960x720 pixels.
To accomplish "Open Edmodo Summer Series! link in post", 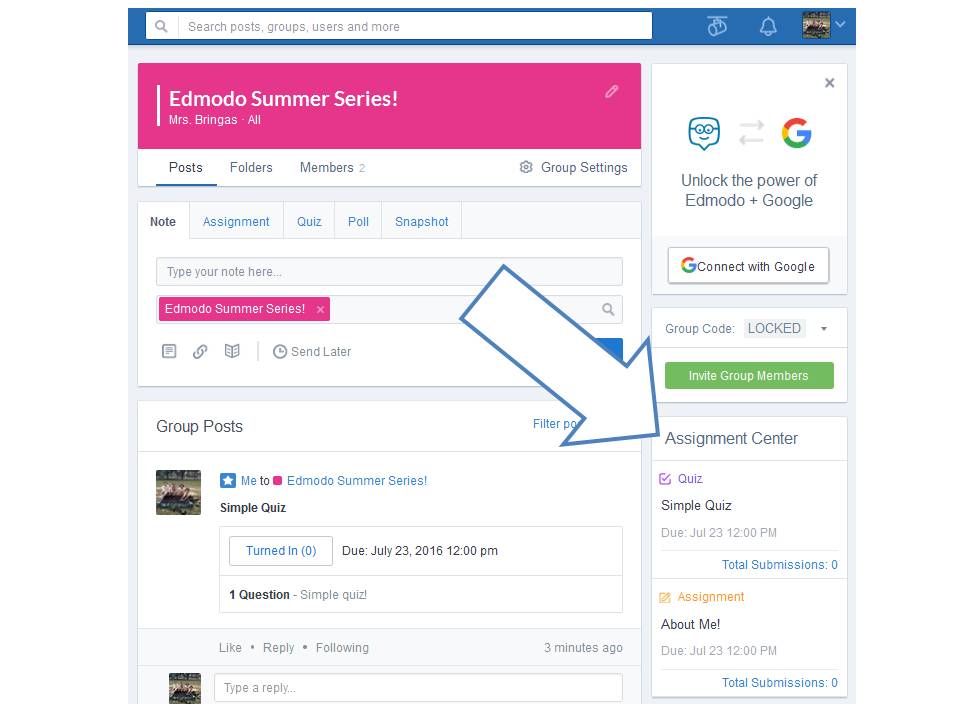I will [x=357, y=481].
